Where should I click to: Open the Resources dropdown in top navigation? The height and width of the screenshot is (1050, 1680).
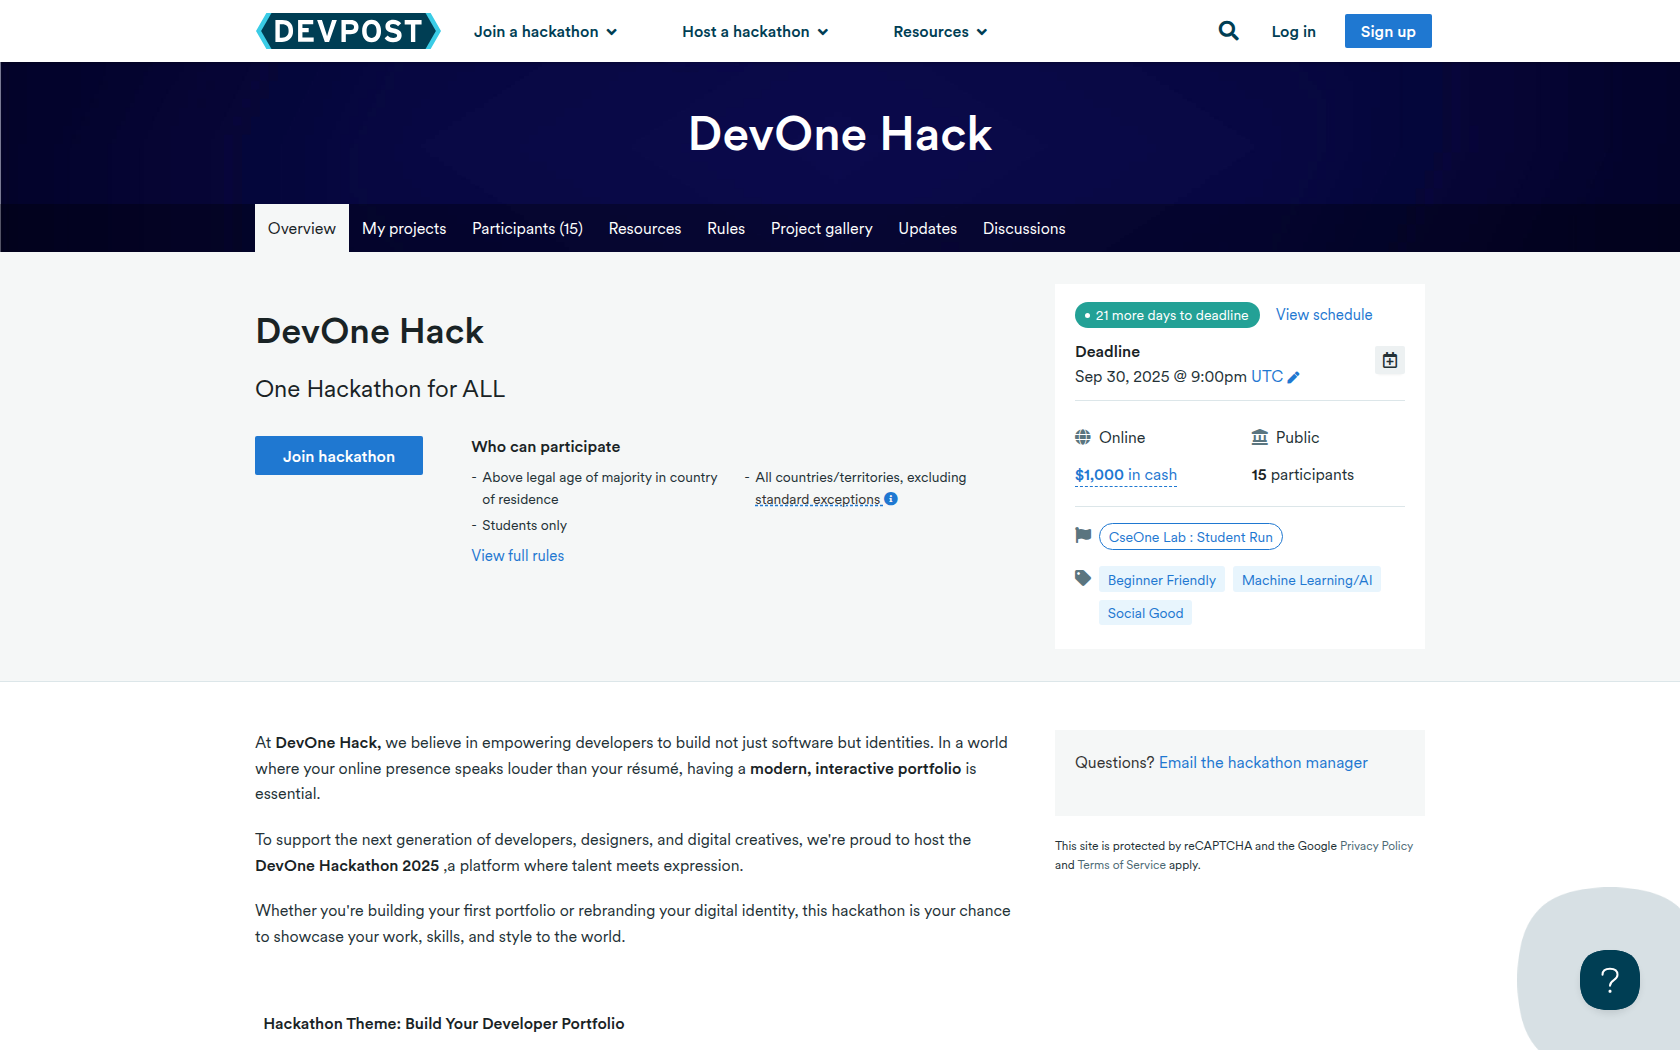click(x=940, y=32)
